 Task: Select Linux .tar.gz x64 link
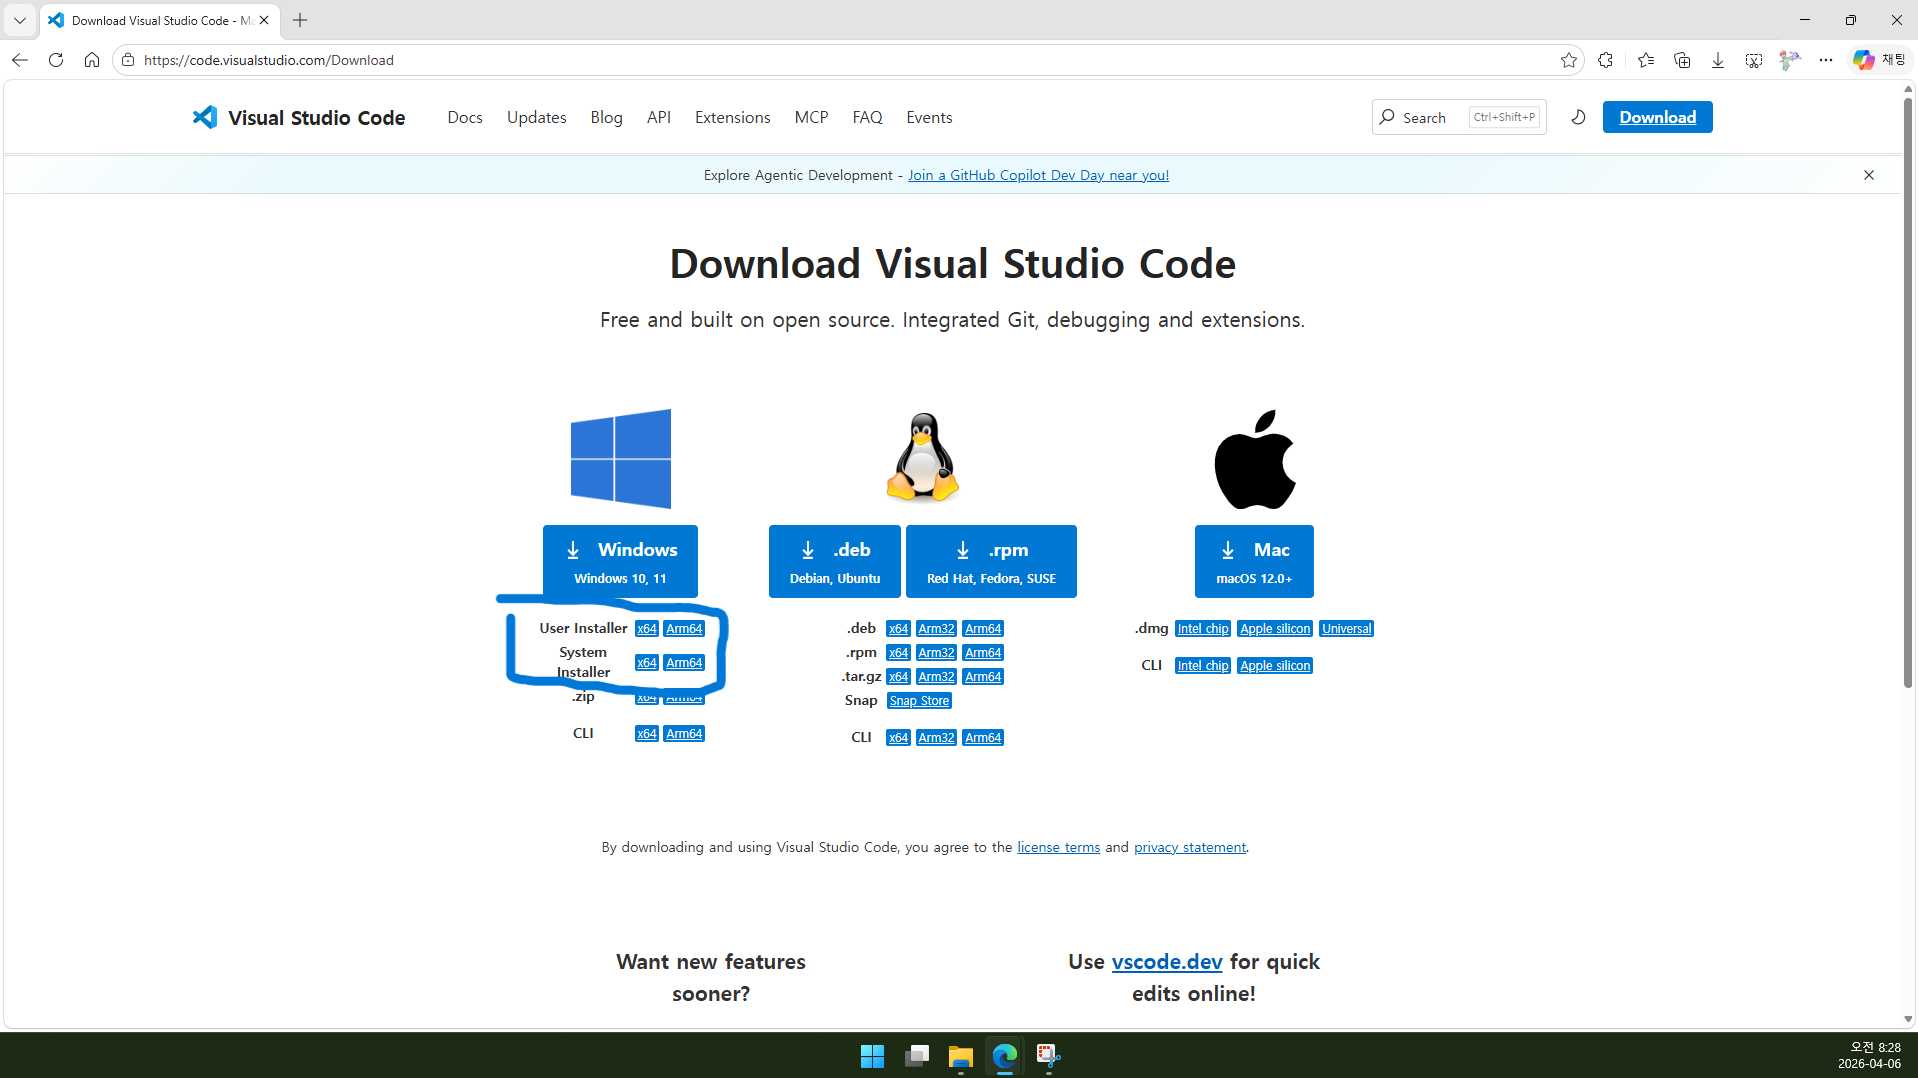(x=899, y=677)
